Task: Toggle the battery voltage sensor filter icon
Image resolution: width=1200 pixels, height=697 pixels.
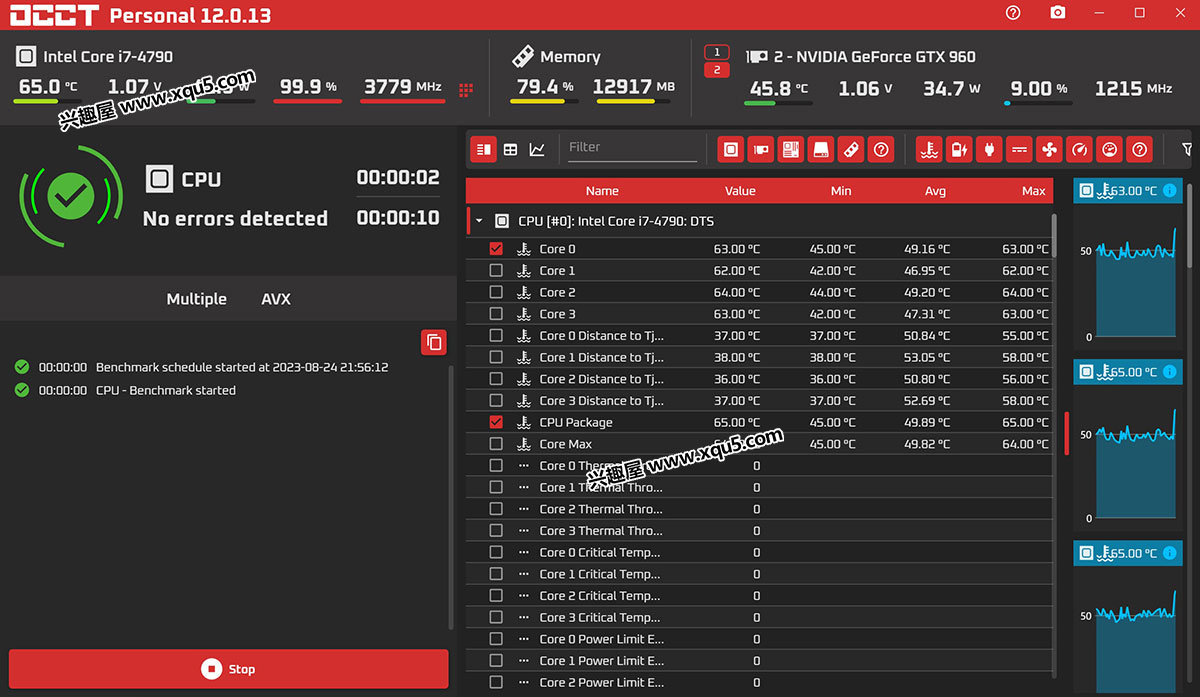Action: (959, 149)
